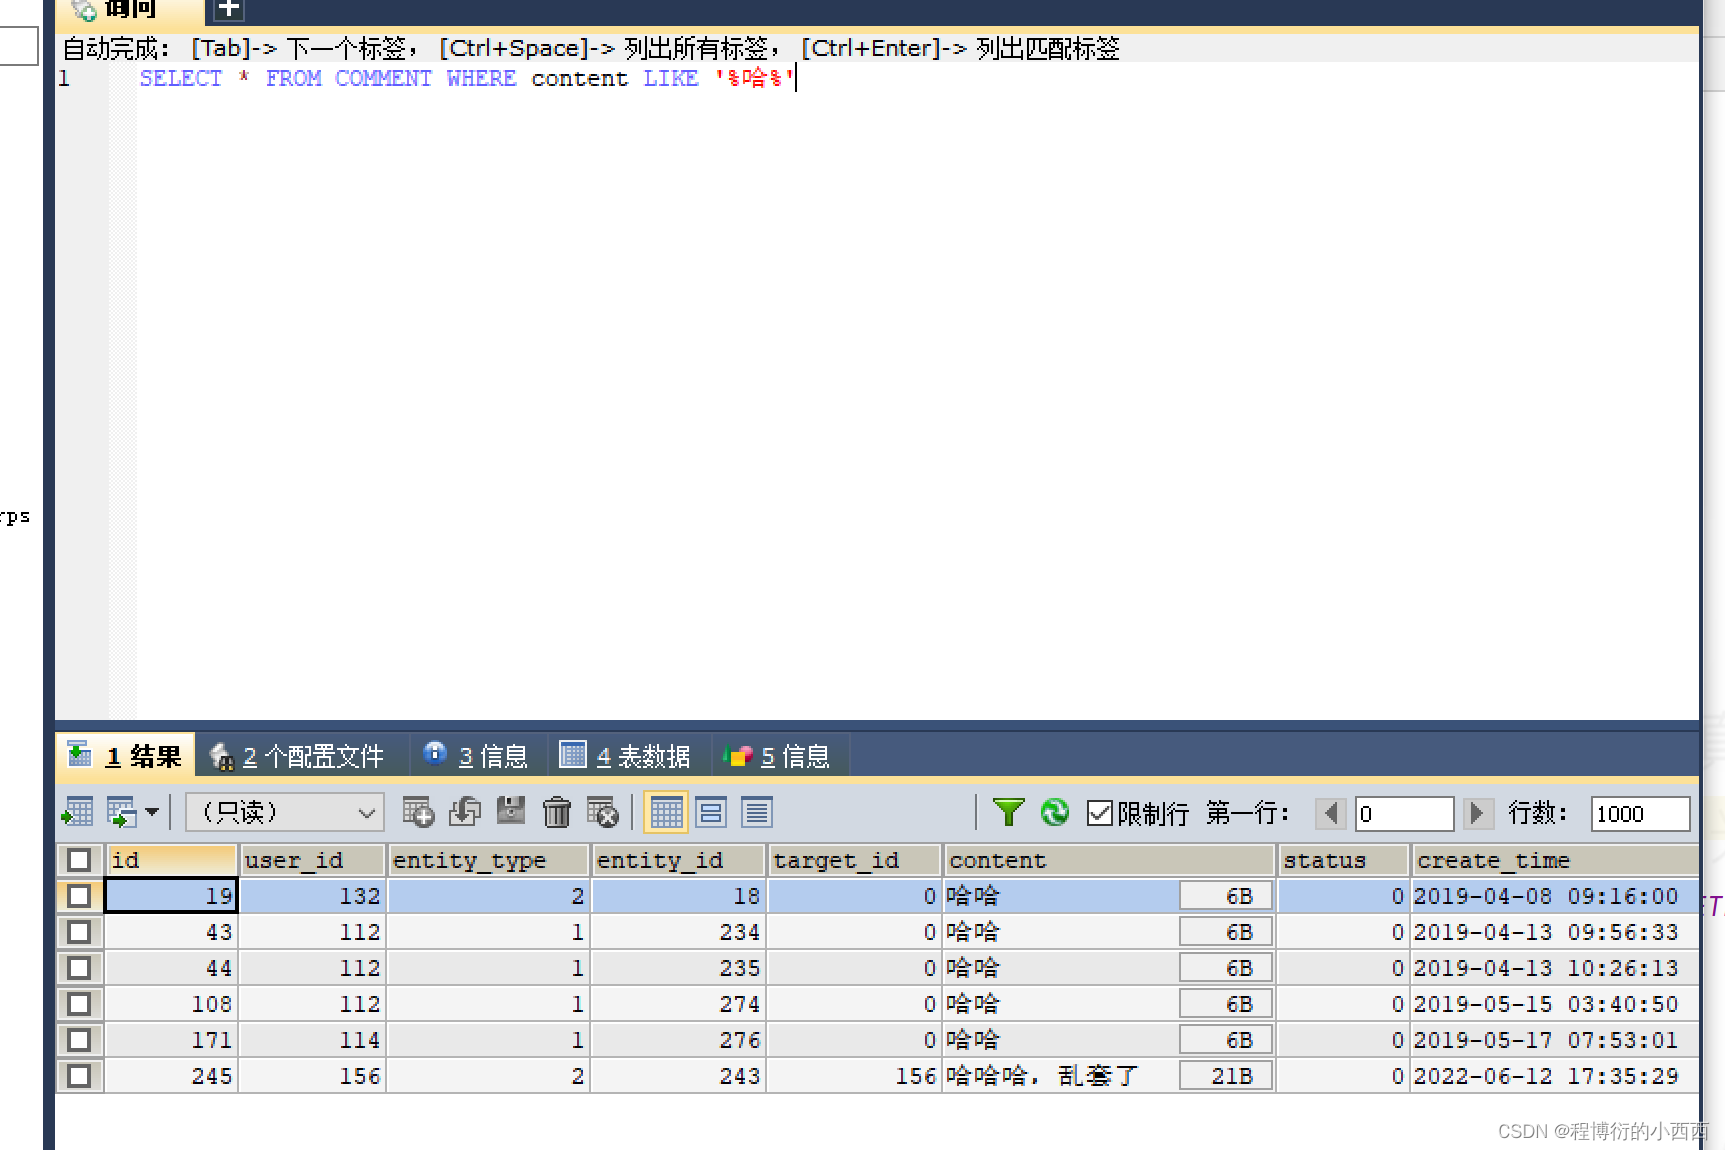Click the entity_id cell 274

click(x=678, y=1004)
